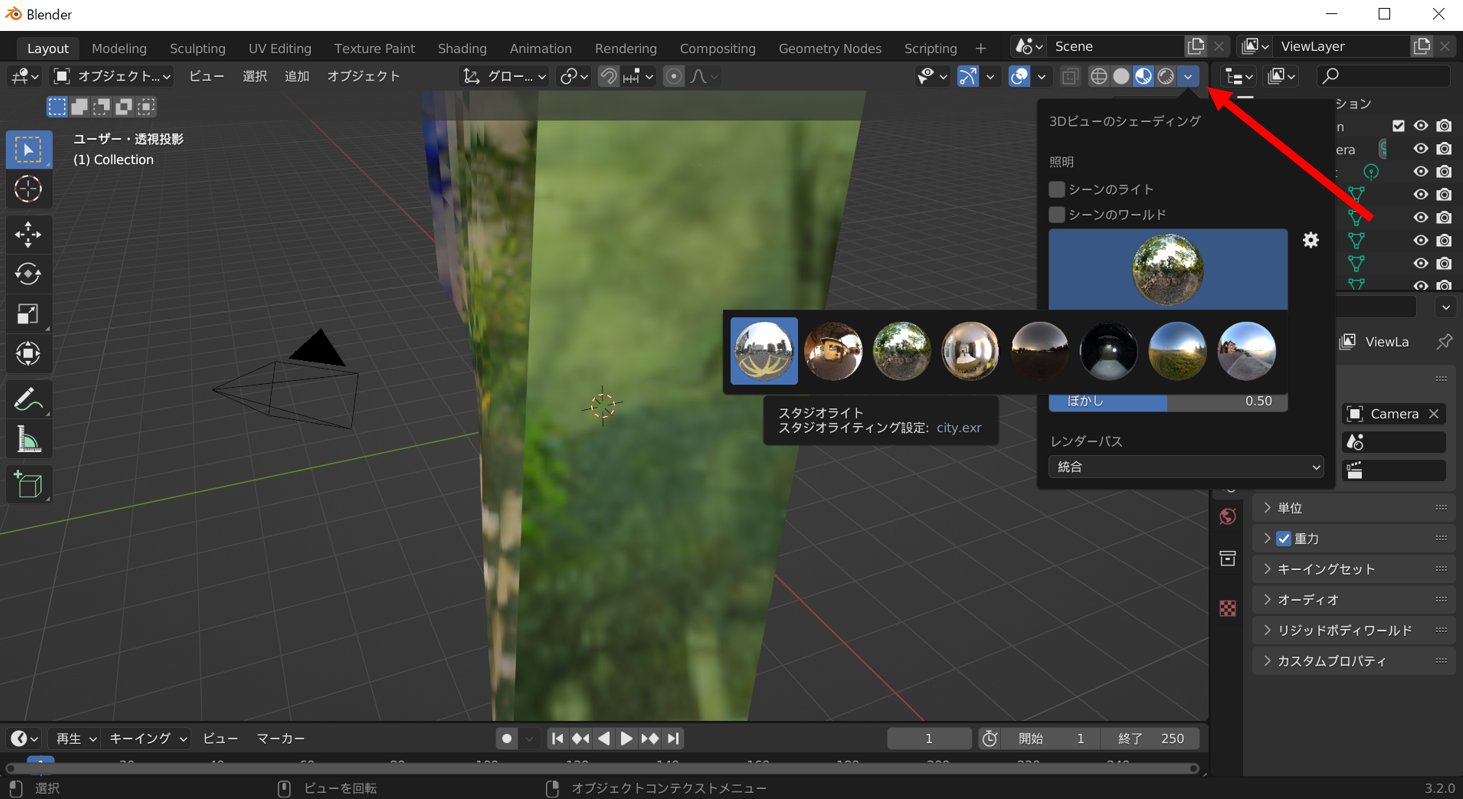This screenshot has height=799, width=1463.
Task: Disable Camera rendering with its camera icon
Action: (x=1444, y=149)
